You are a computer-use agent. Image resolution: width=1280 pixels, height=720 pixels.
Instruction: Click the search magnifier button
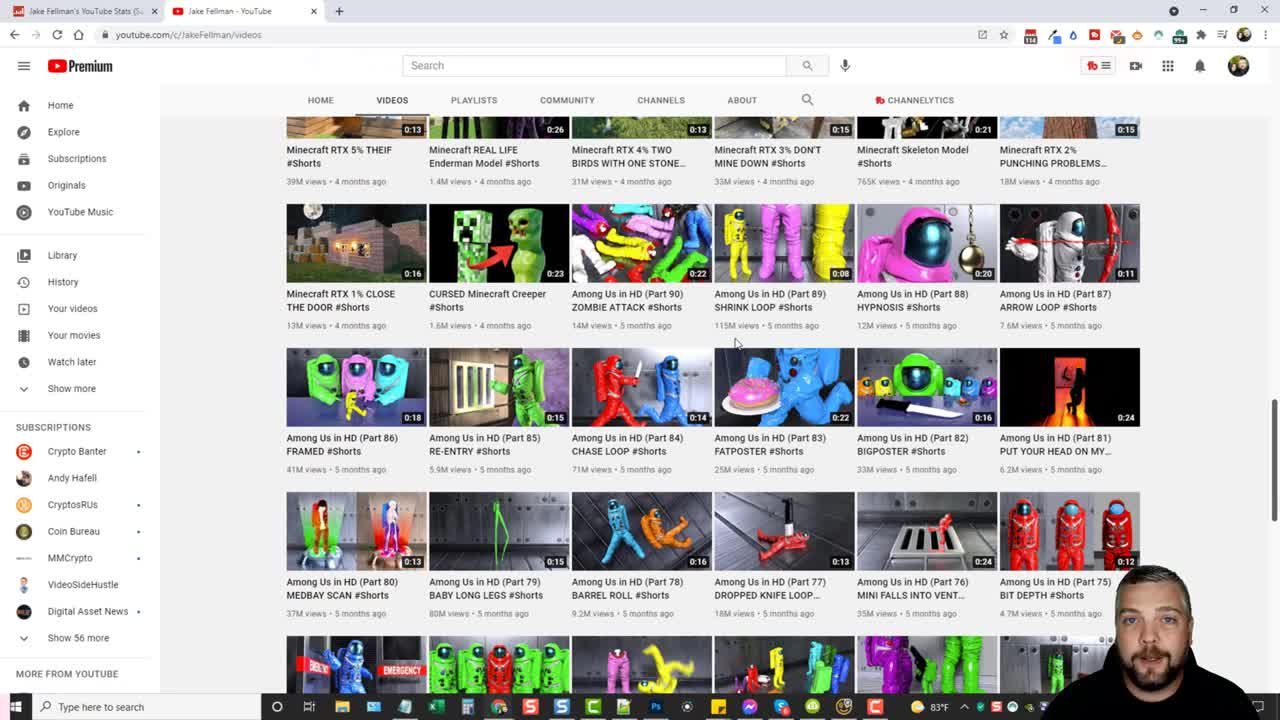pyautogui.click(x=807, y=66)
